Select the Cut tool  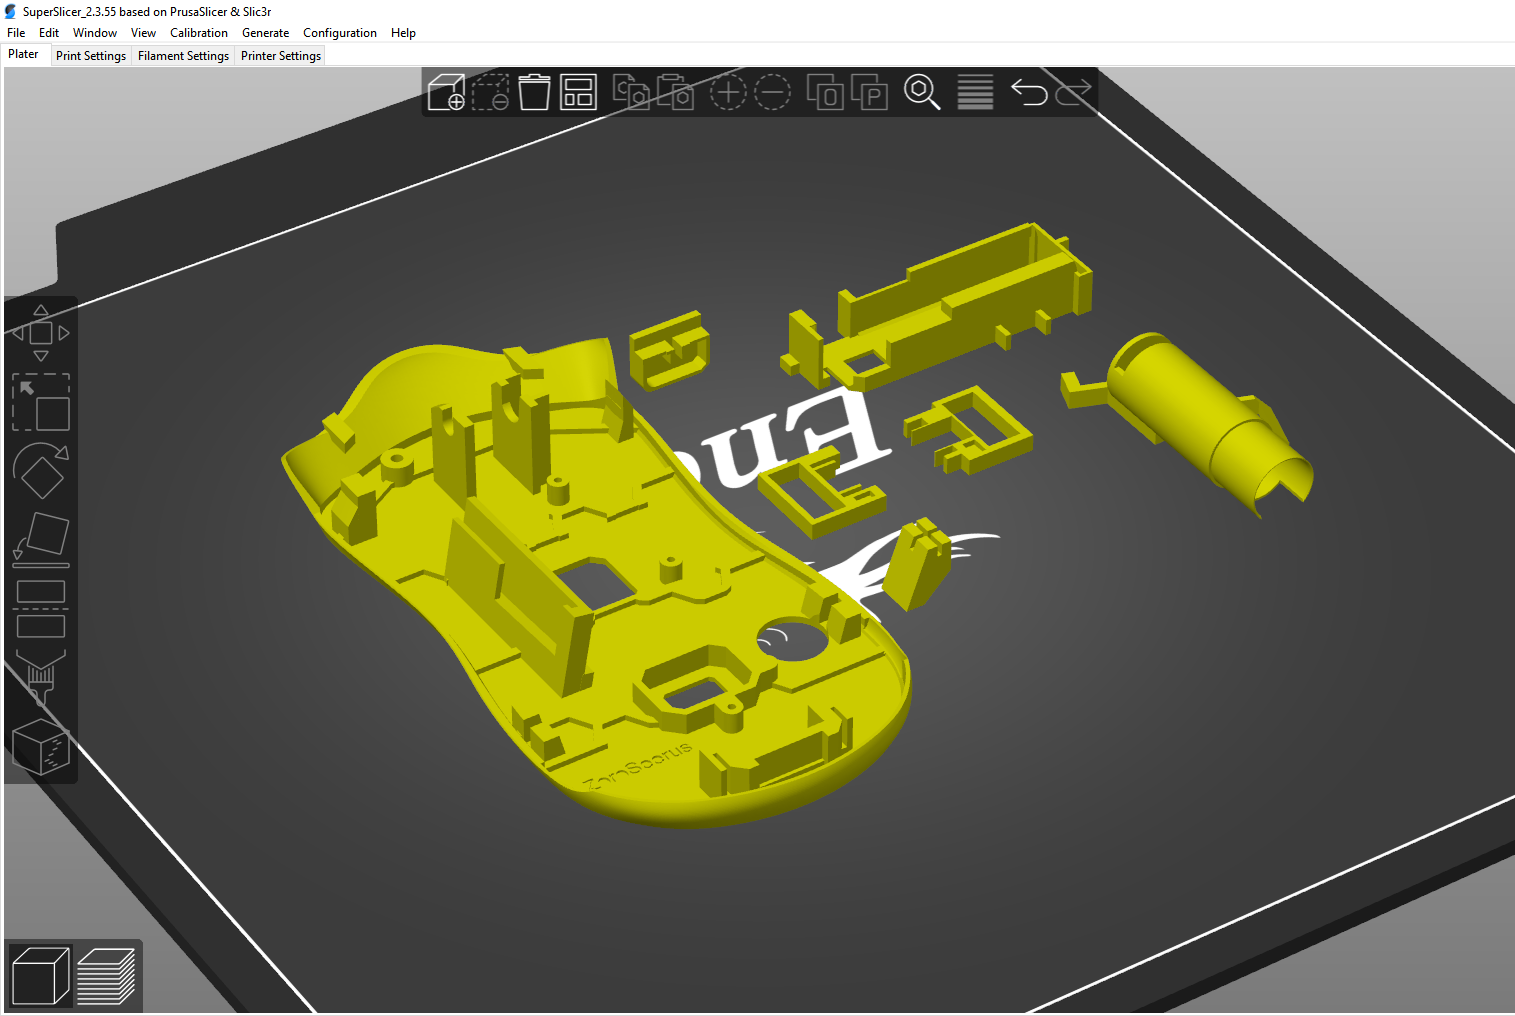pyautogui.click(x=41, y=608)
